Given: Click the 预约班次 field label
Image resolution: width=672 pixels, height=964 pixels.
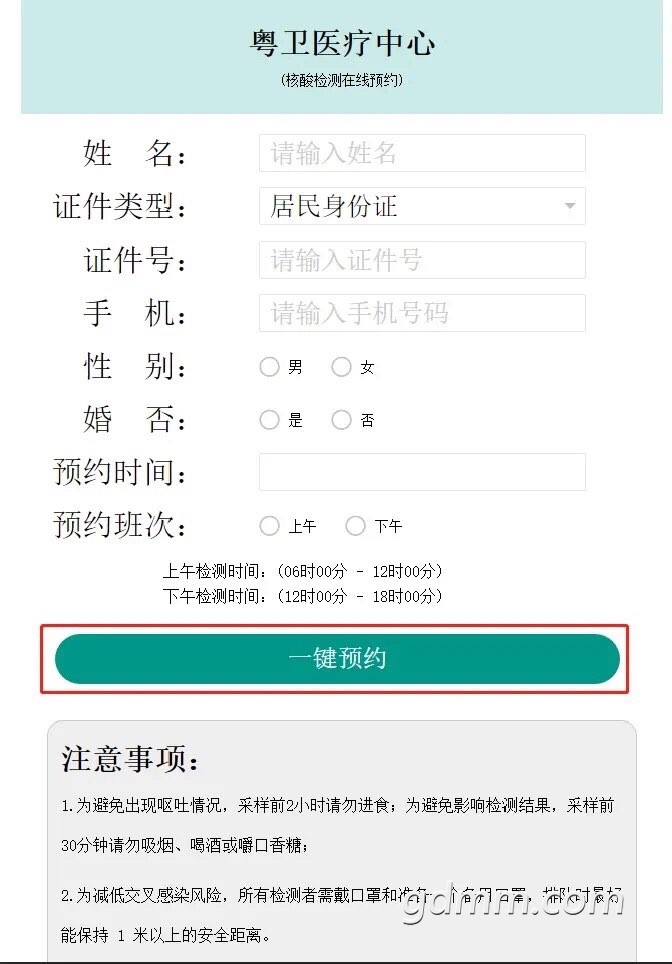Looking at the screenshot, I should [x=119, y=526].
